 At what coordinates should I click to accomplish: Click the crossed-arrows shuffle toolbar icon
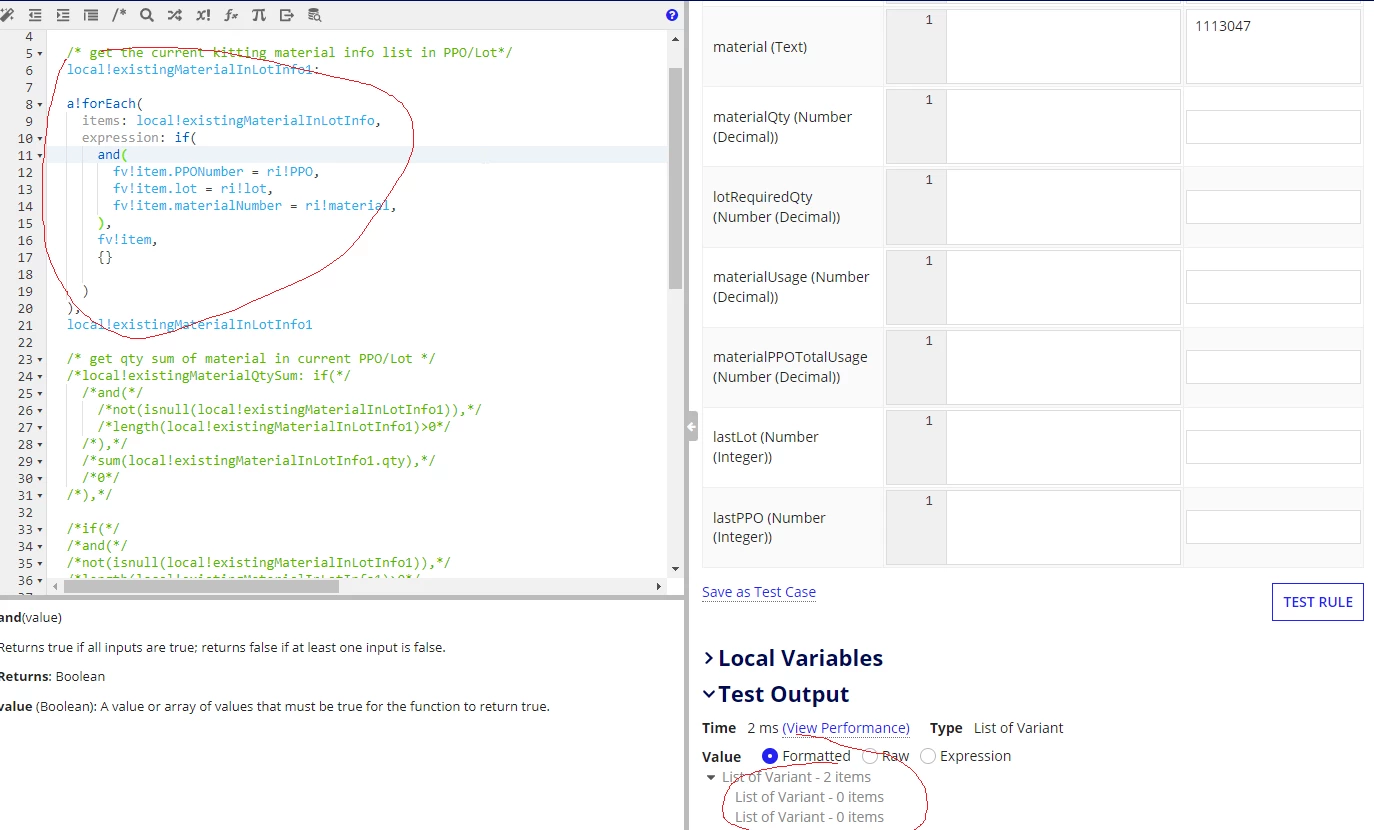click(x=175, y=15)
